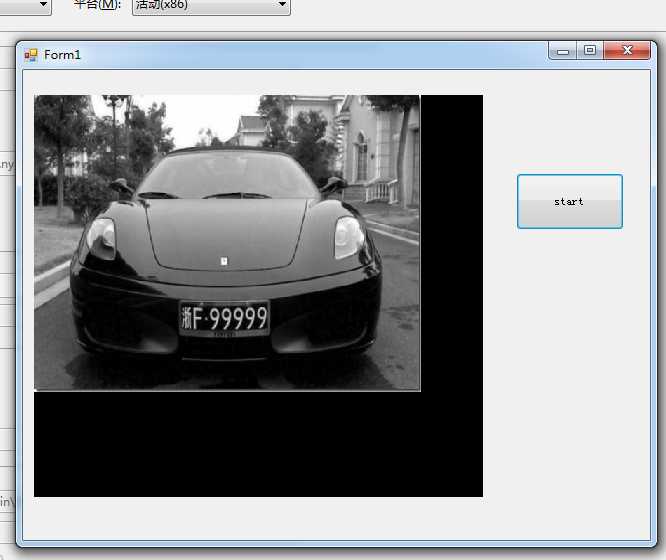This screenshot has height=560, width=666.
Task: Close the Form1 window
Action: click(627, 51)
